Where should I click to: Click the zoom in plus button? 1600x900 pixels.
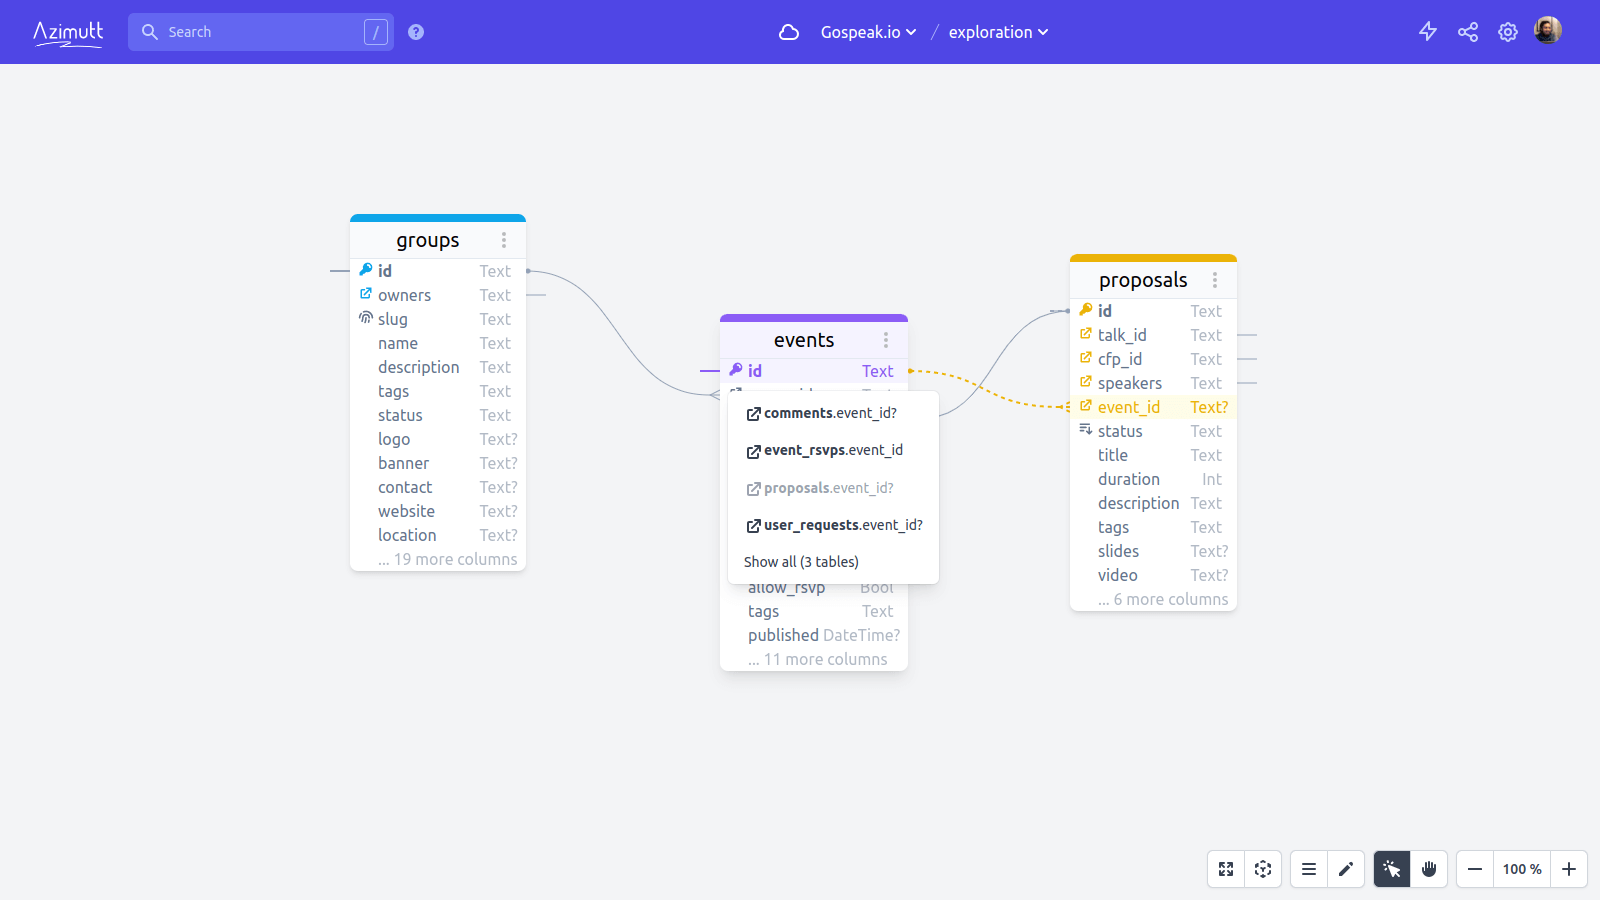[1569, 869]
